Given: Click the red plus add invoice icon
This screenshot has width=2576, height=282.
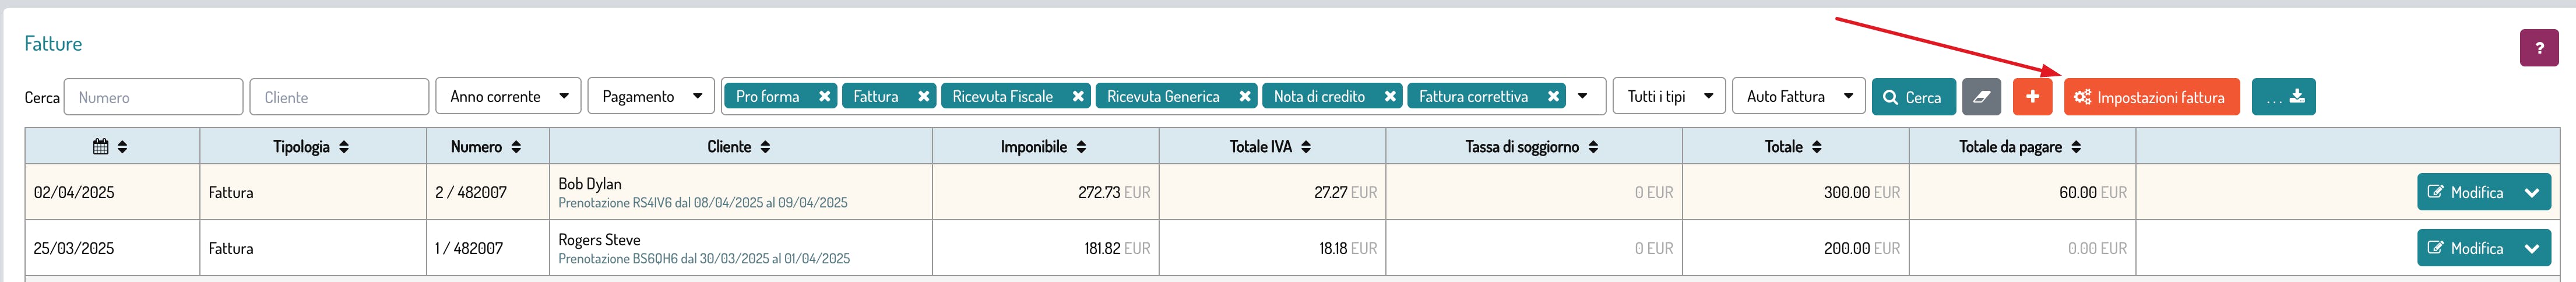Looking at the screenshot, I should (2032, 97).
